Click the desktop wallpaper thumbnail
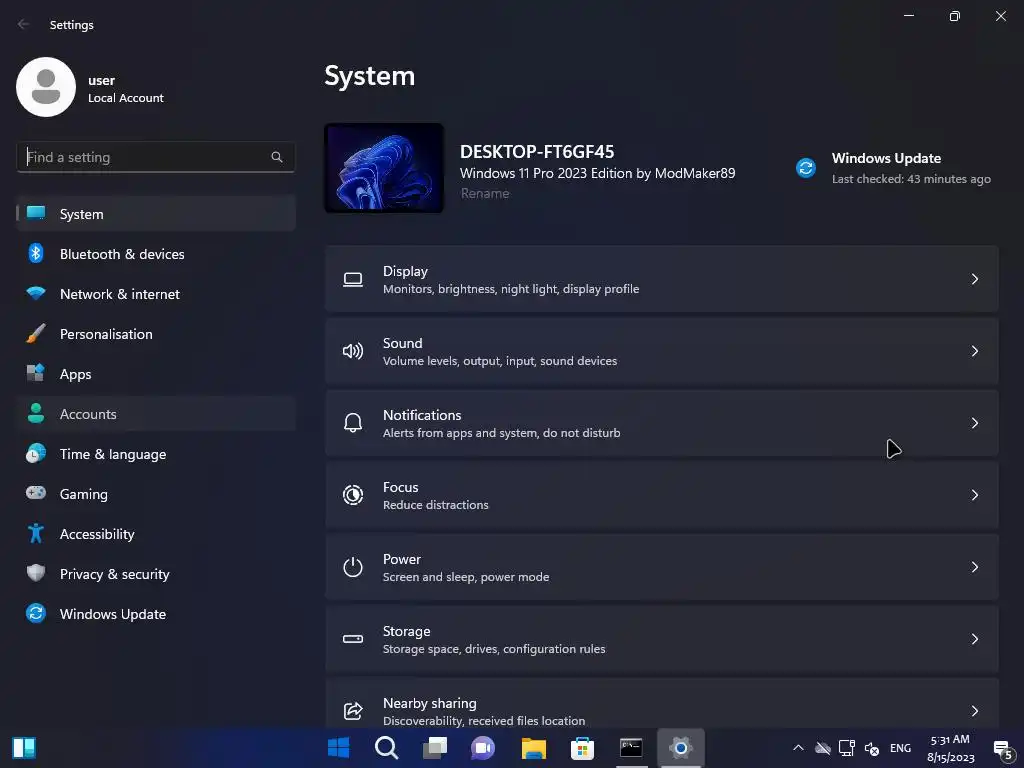The height and width of the screenshot is (768, 1024). [384, 168]
